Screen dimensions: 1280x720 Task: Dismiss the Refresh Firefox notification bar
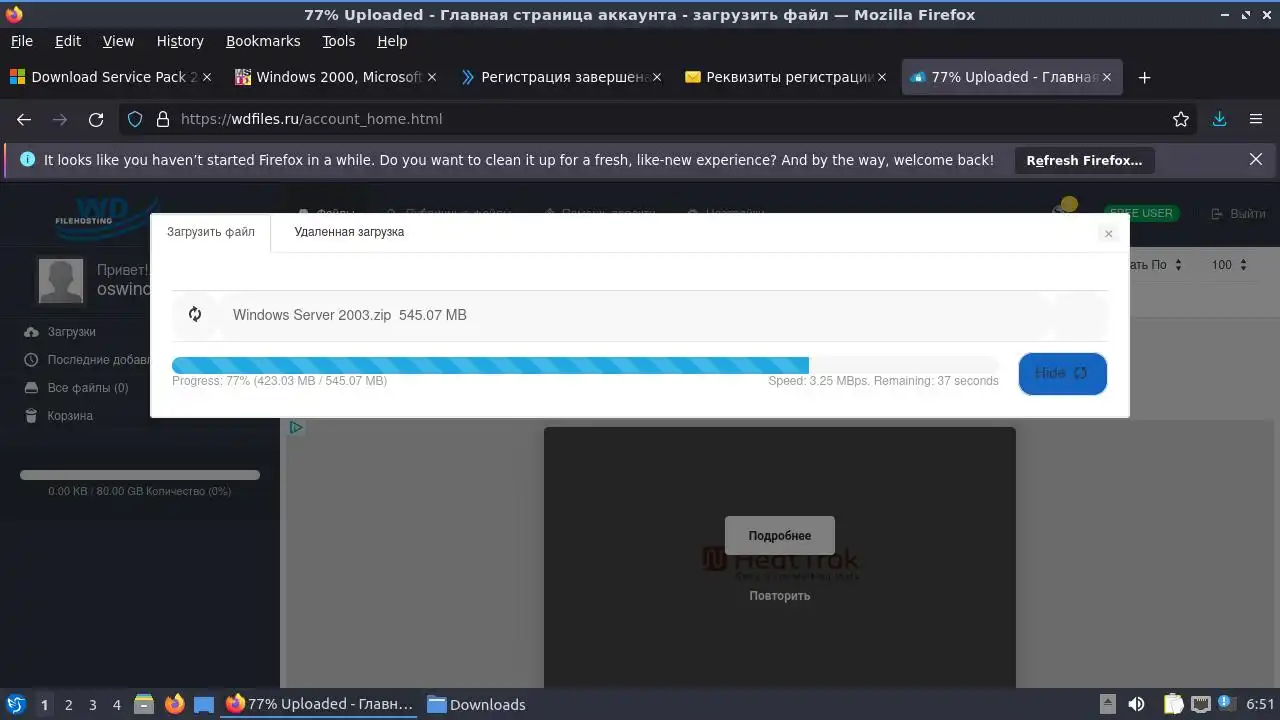(1256, 160)
